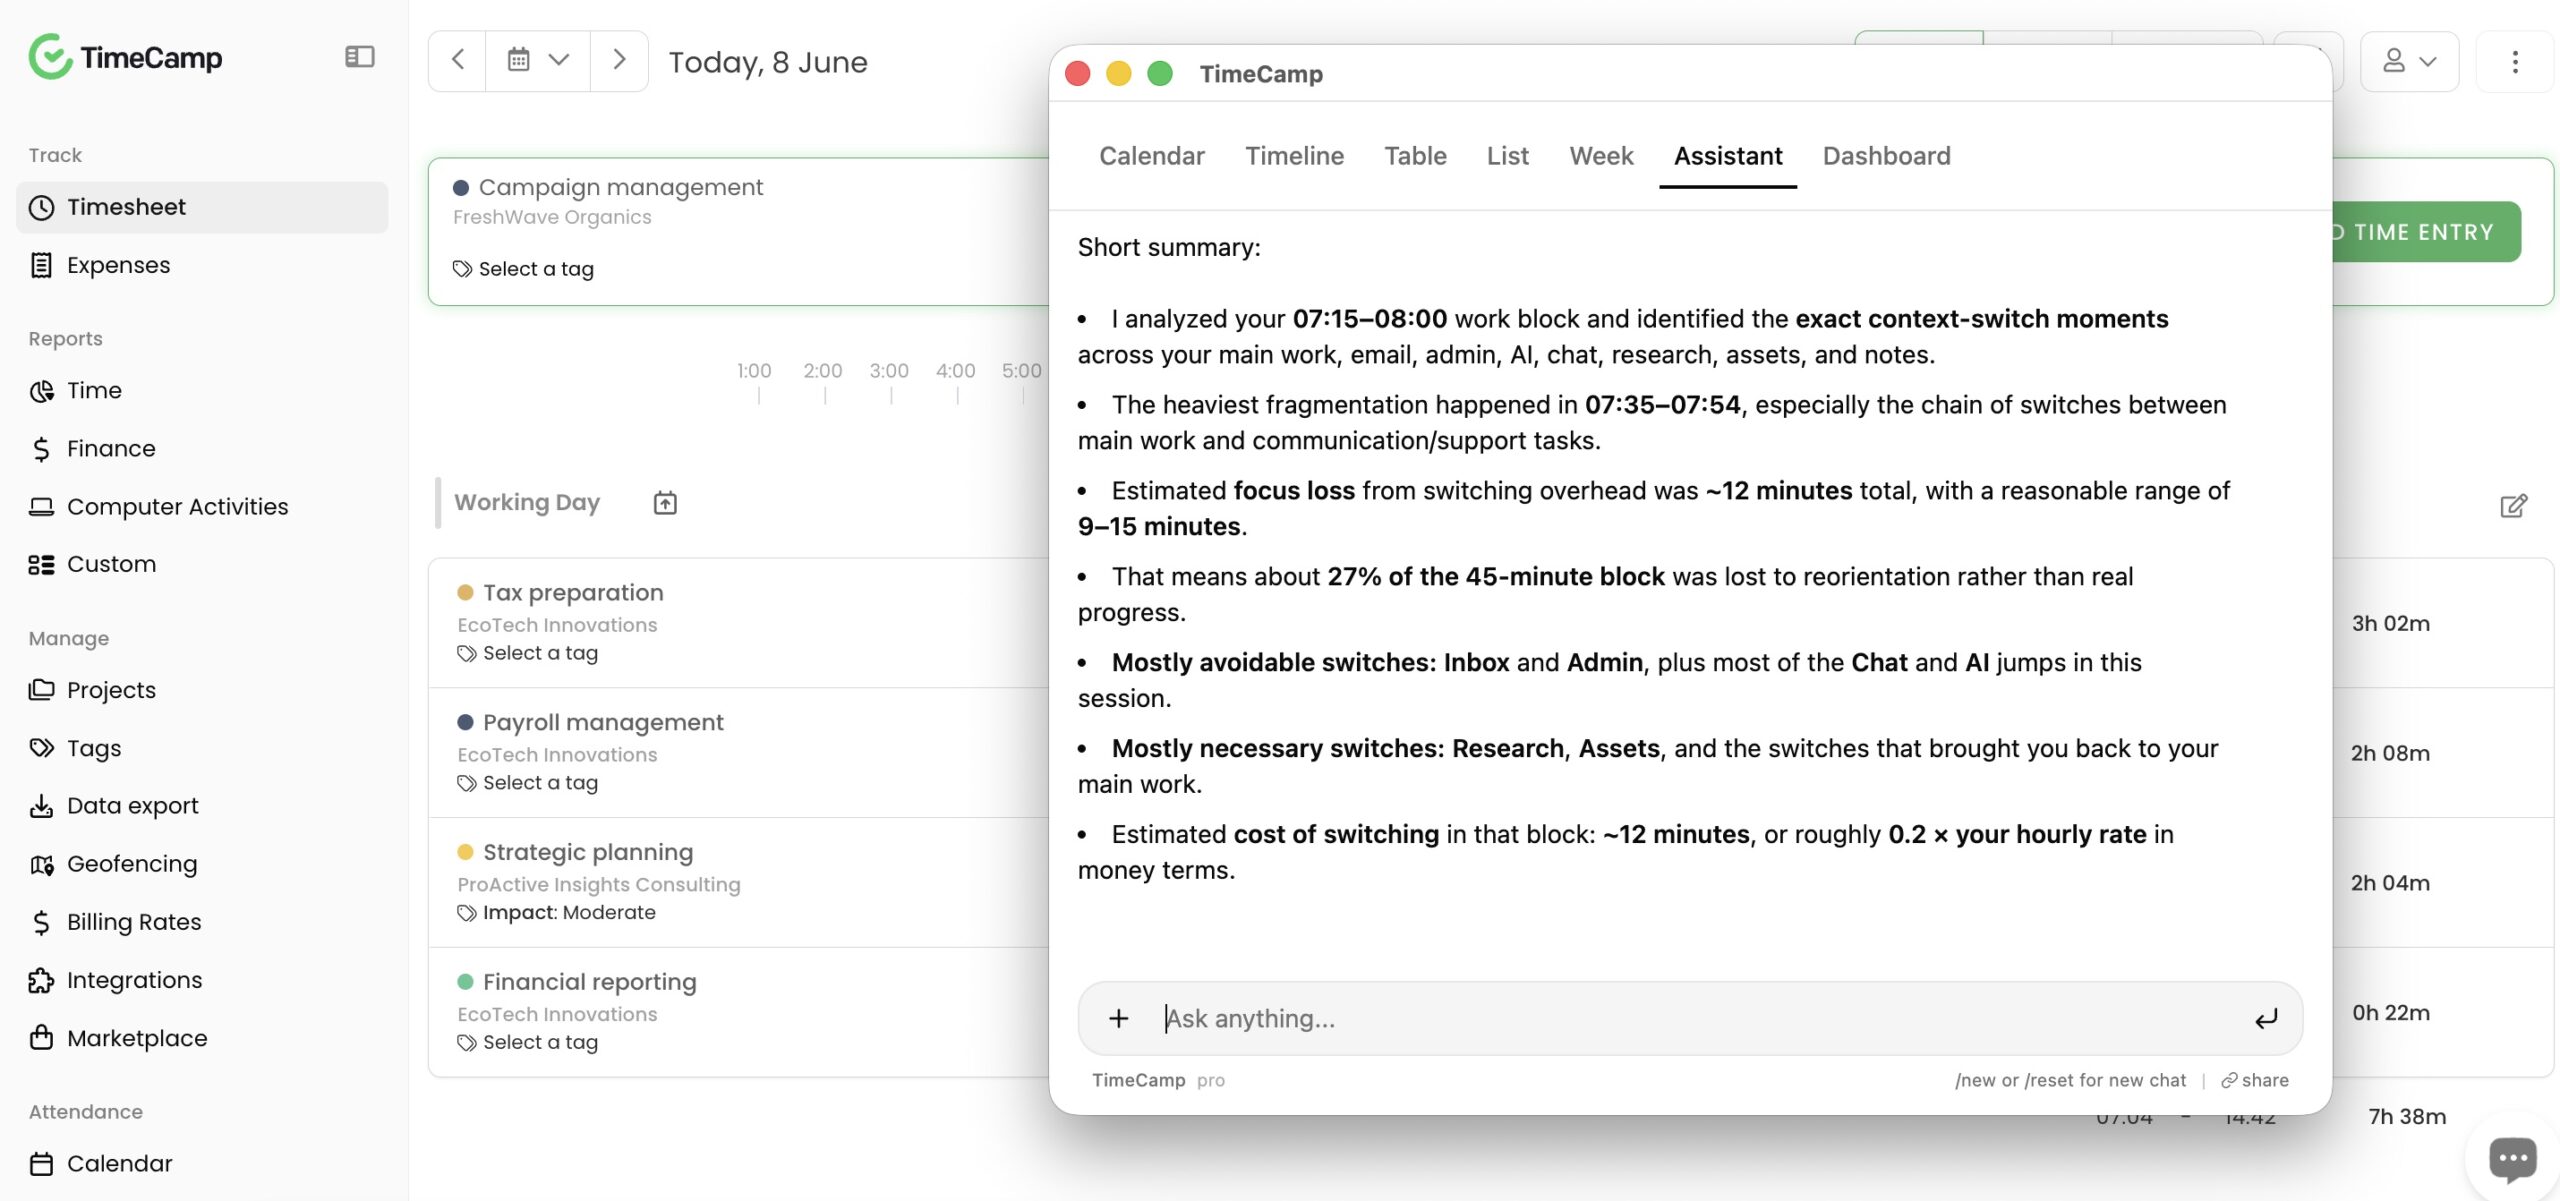Image resolution: width=2560 pixels, height=1201 pixels.
Task: Switch to the Table tab
Action: pyautogui.click(x=1415, y=156)
